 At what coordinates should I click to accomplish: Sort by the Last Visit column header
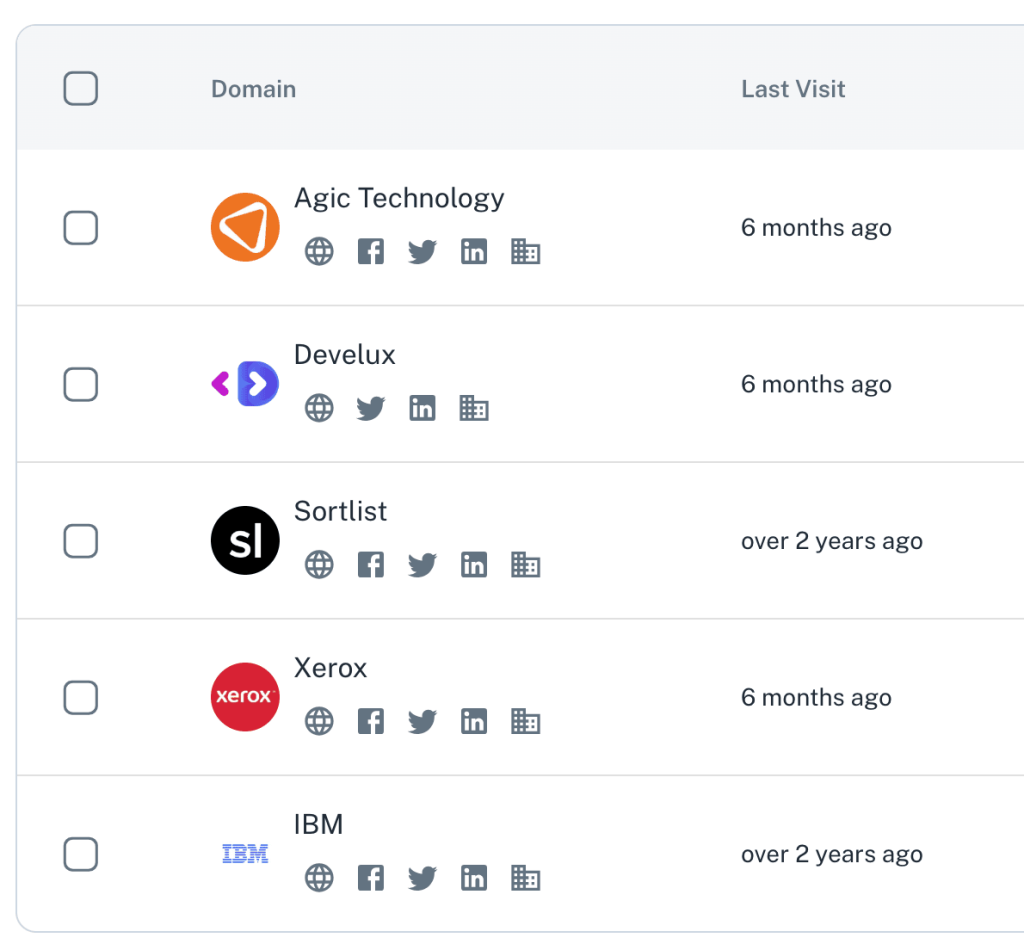click(793, 89)
